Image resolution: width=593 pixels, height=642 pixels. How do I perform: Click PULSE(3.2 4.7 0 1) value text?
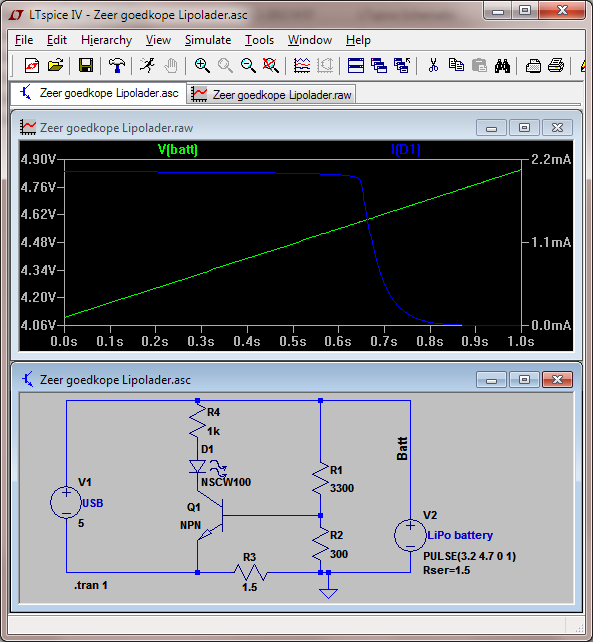tap(469, 556)
